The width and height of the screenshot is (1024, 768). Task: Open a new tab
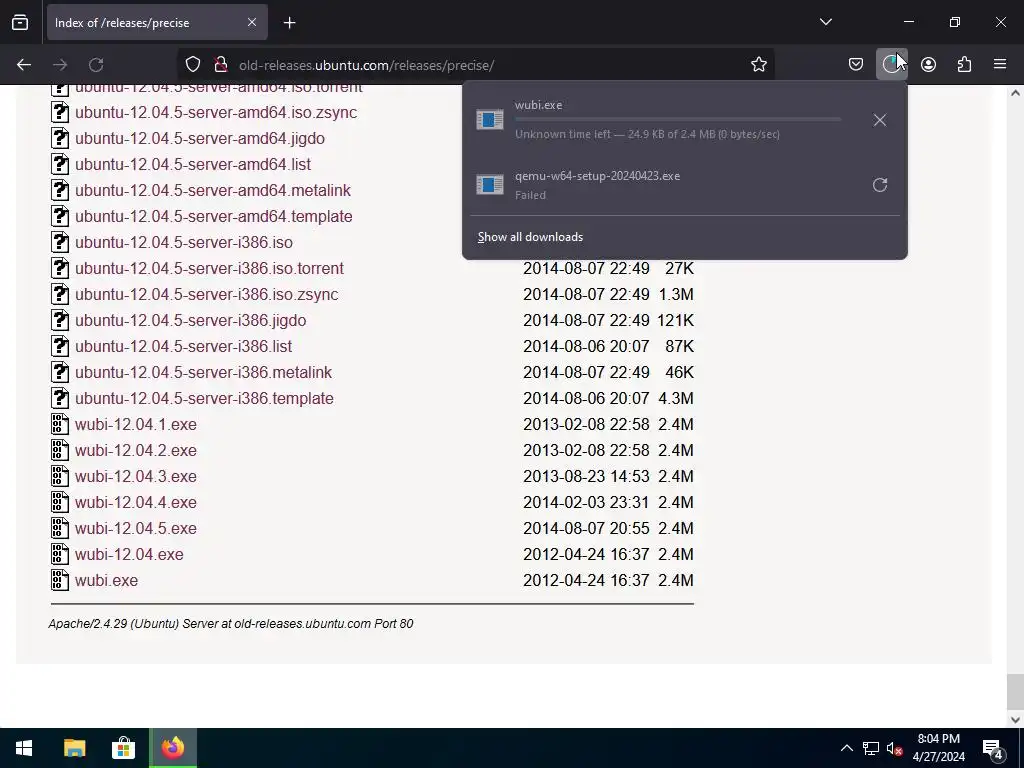(x=289, y=23)
